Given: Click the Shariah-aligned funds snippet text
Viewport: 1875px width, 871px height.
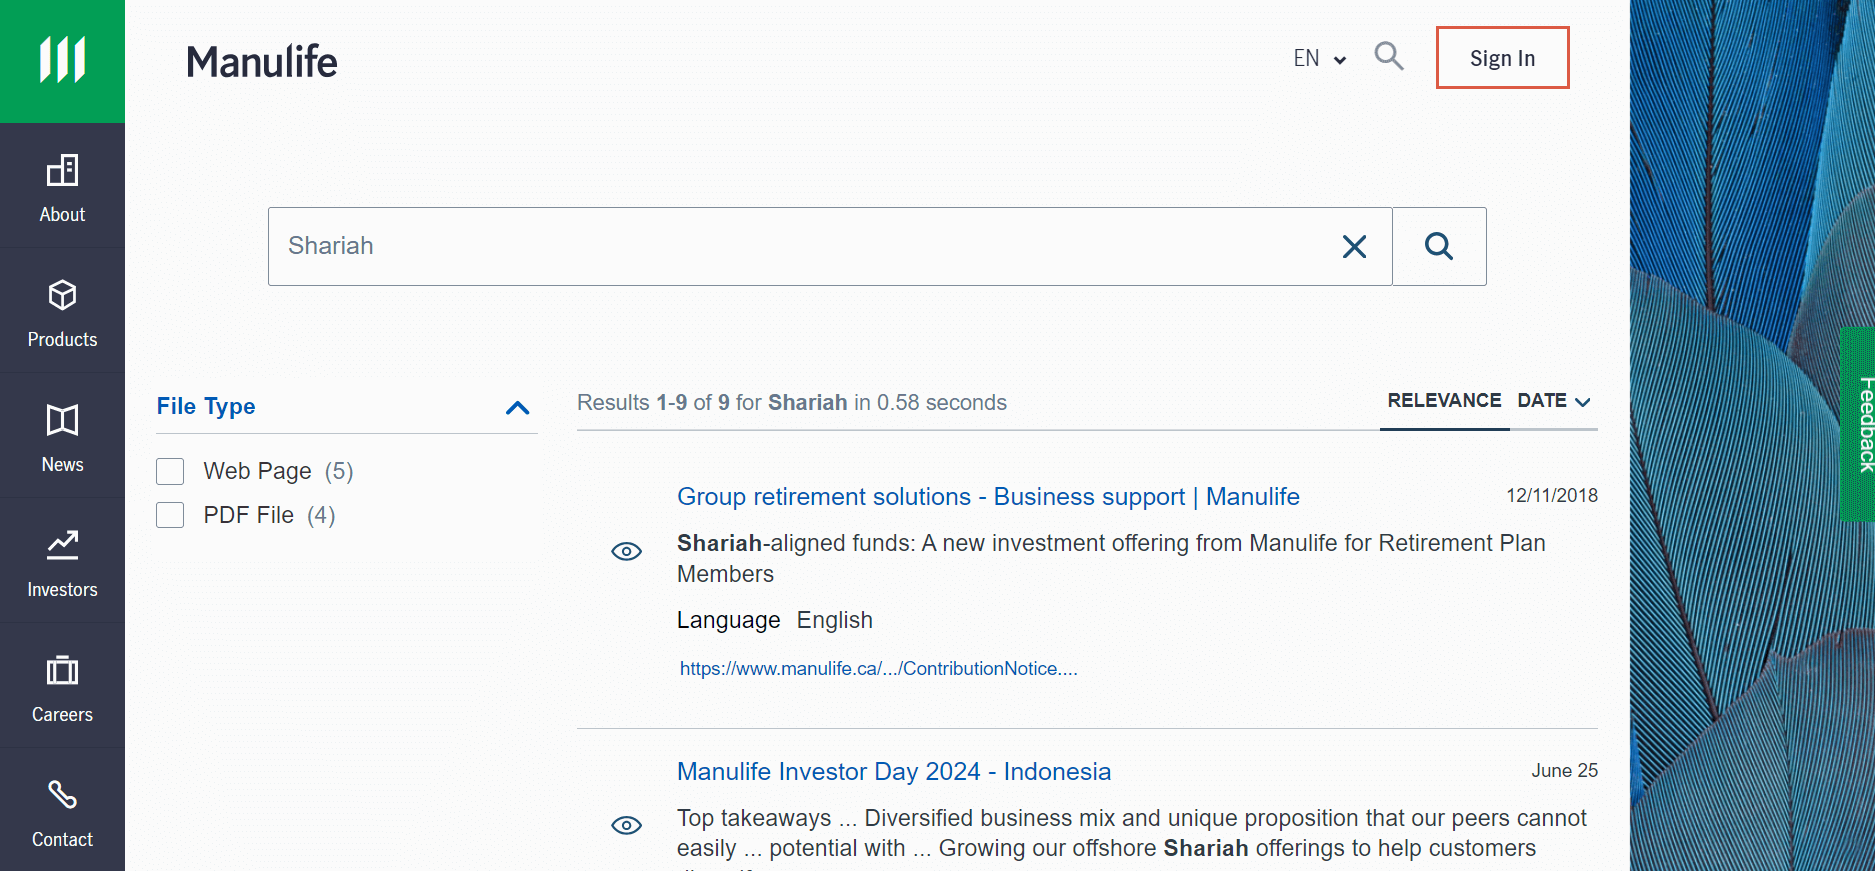Looking at the screenshot, I should [x=1111, y=558].
